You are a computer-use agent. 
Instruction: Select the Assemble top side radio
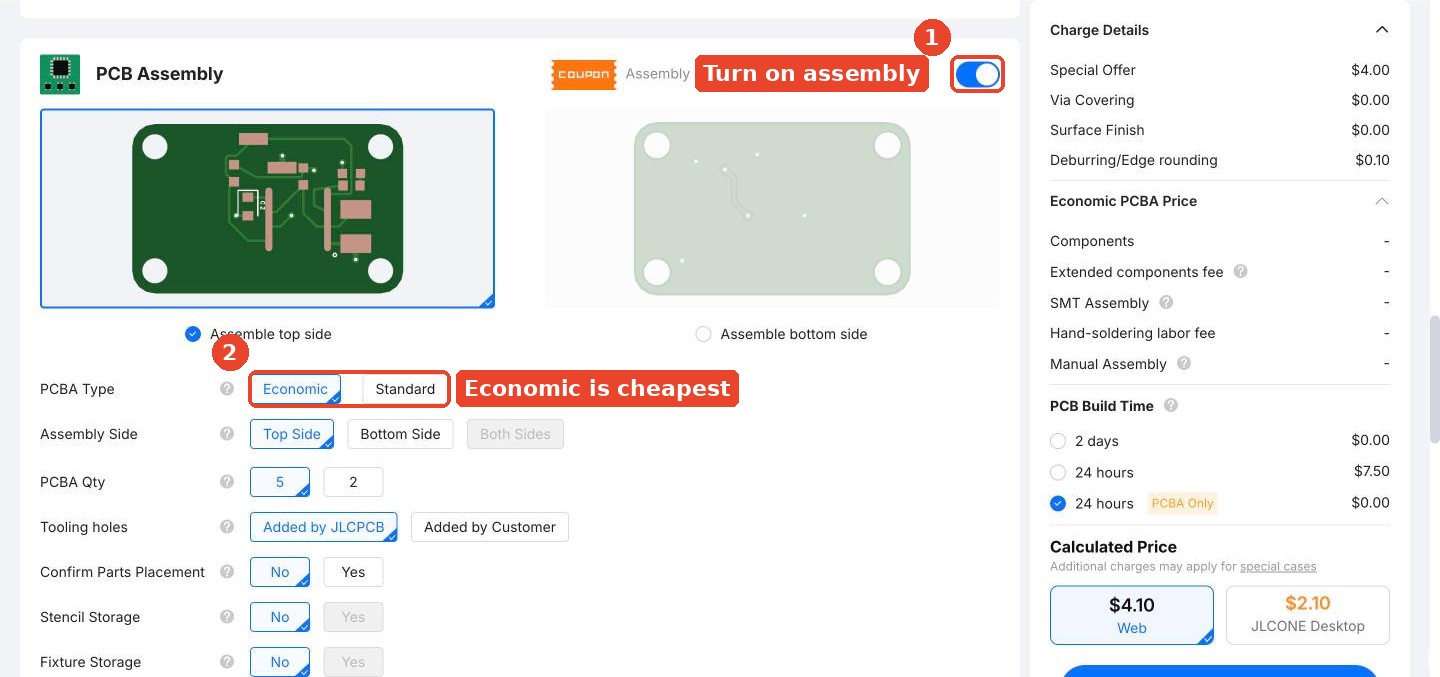[x=193, y=334]
